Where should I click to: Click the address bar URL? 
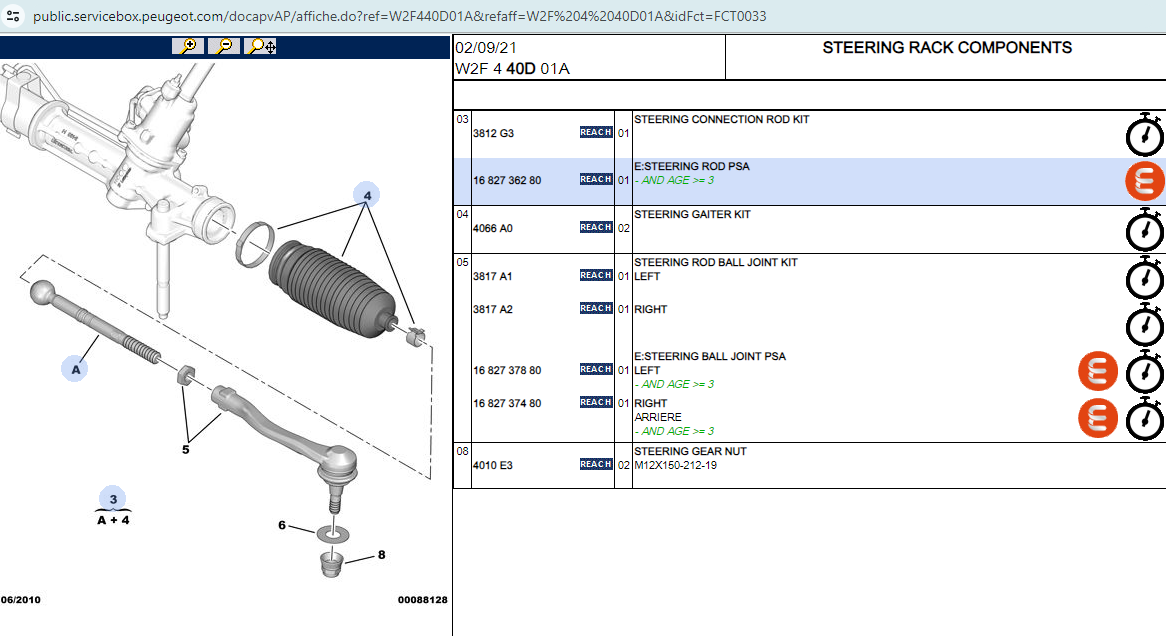click(x=399, y=16)
